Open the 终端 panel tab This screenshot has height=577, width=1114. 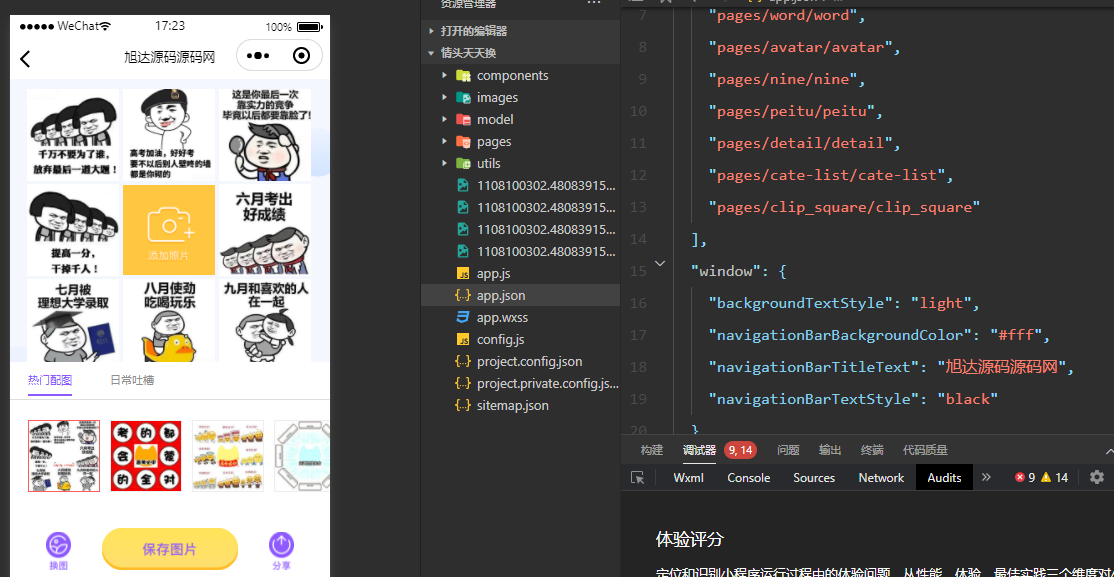pos(872,450)
